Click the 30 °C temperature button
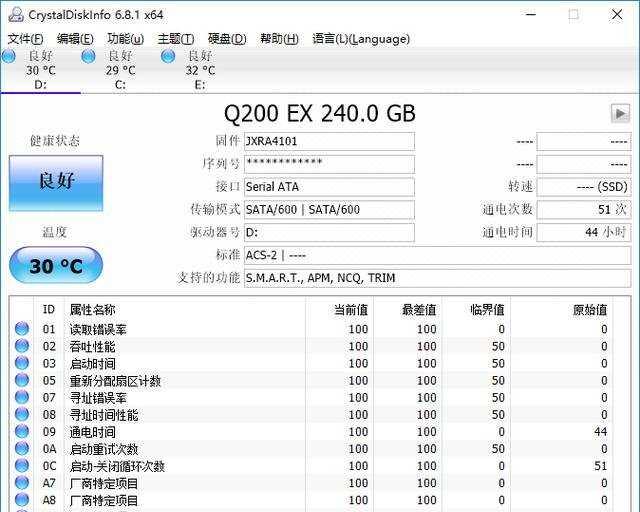The height and width of the screenshot is (512, 640). (x=56, y=265)
